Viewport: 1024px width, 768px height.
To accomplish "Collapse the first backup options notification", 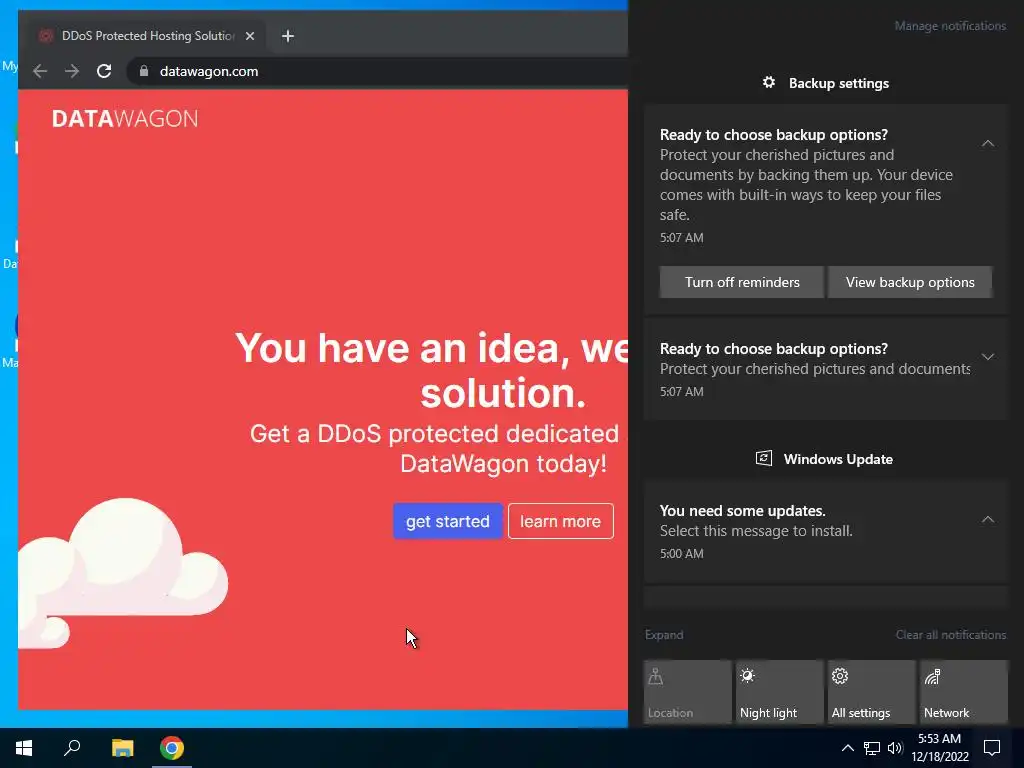I will [x=987, y=143].
